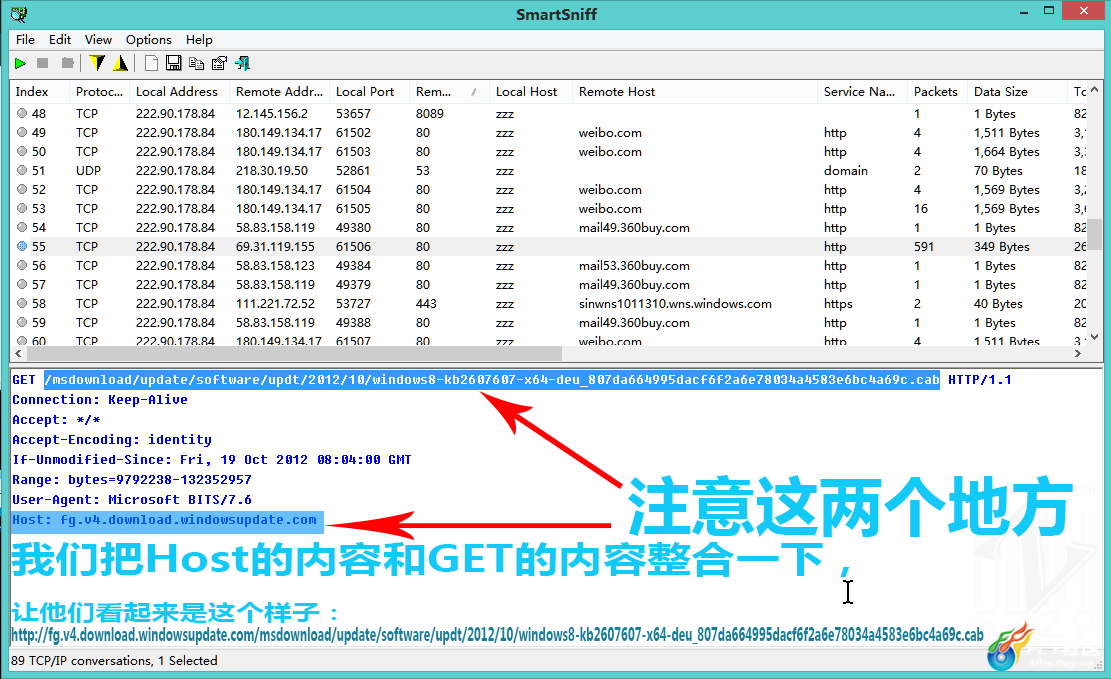1111x679 pixels.
Task: Select the sinwns1011310.wns.windows.com remote host
Action: (x=675, y=303)
